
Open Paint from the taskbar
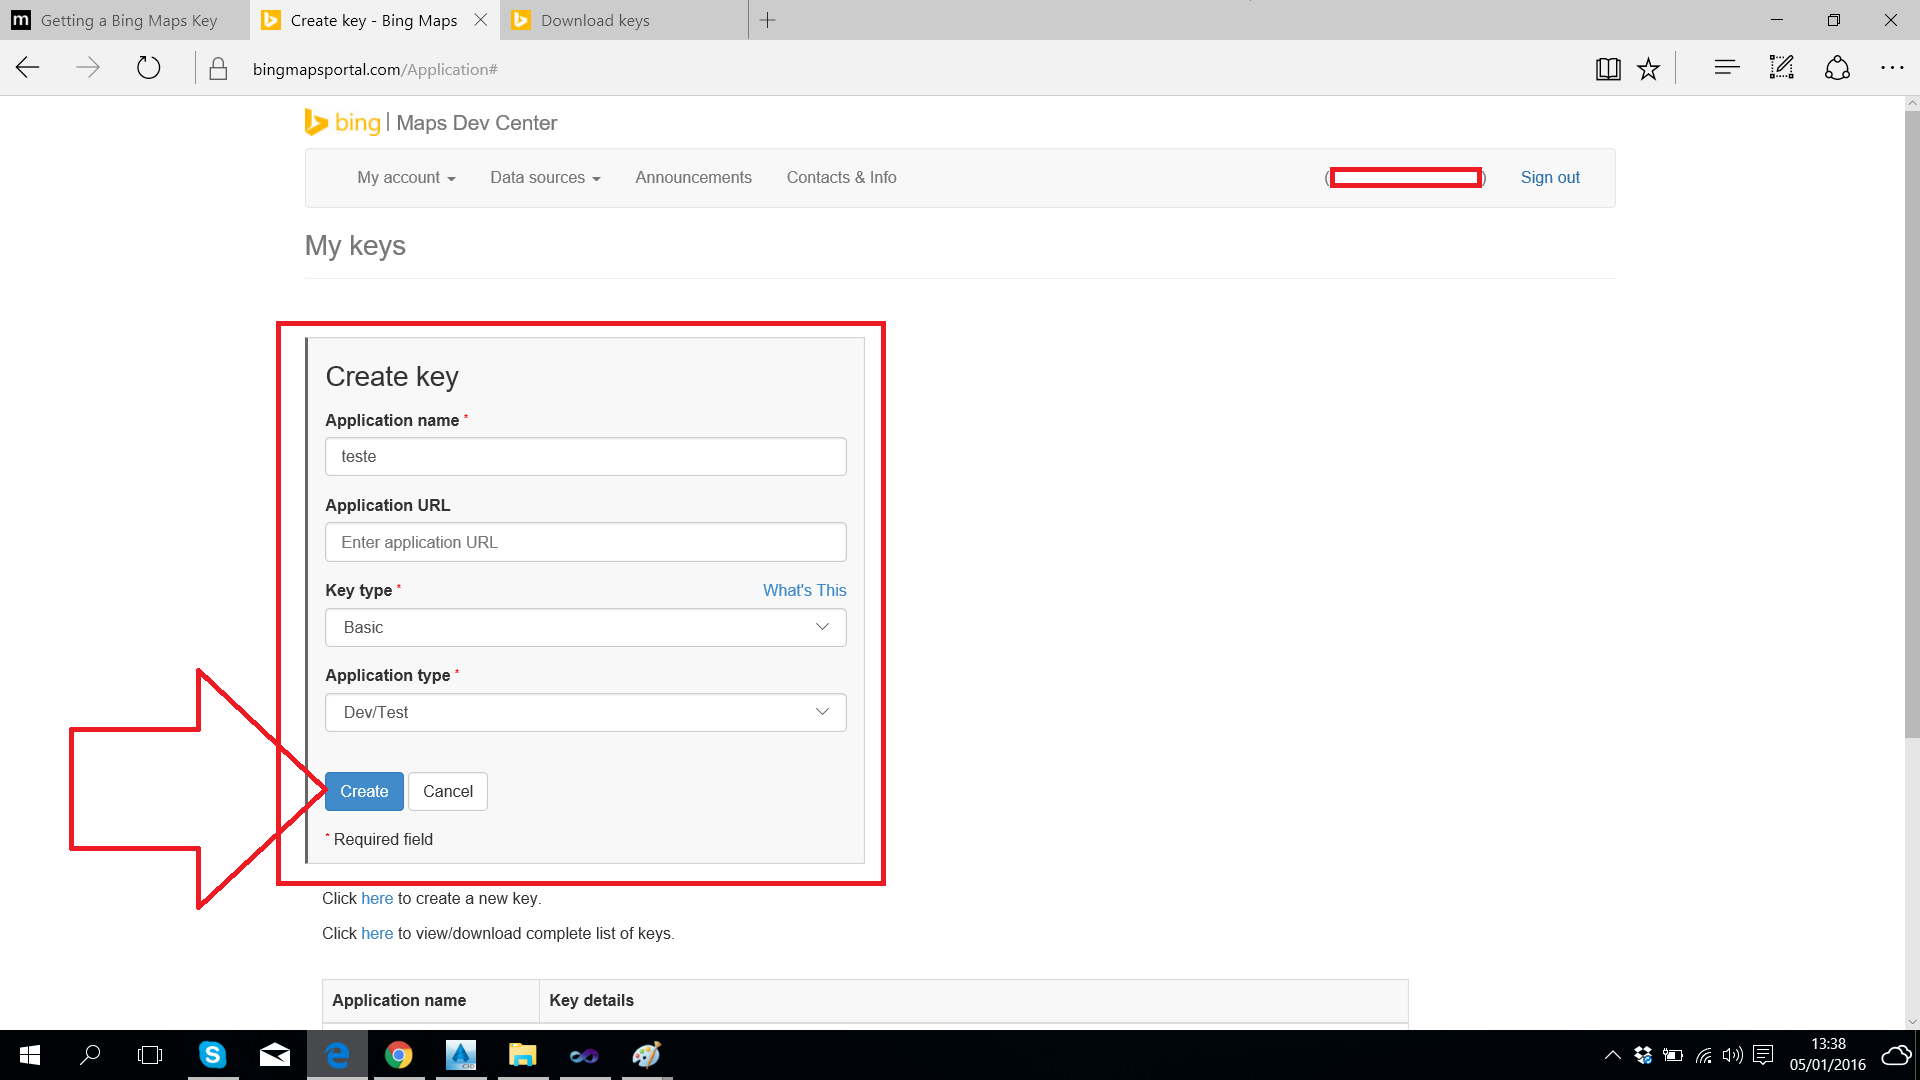[x=647, y=1055]
